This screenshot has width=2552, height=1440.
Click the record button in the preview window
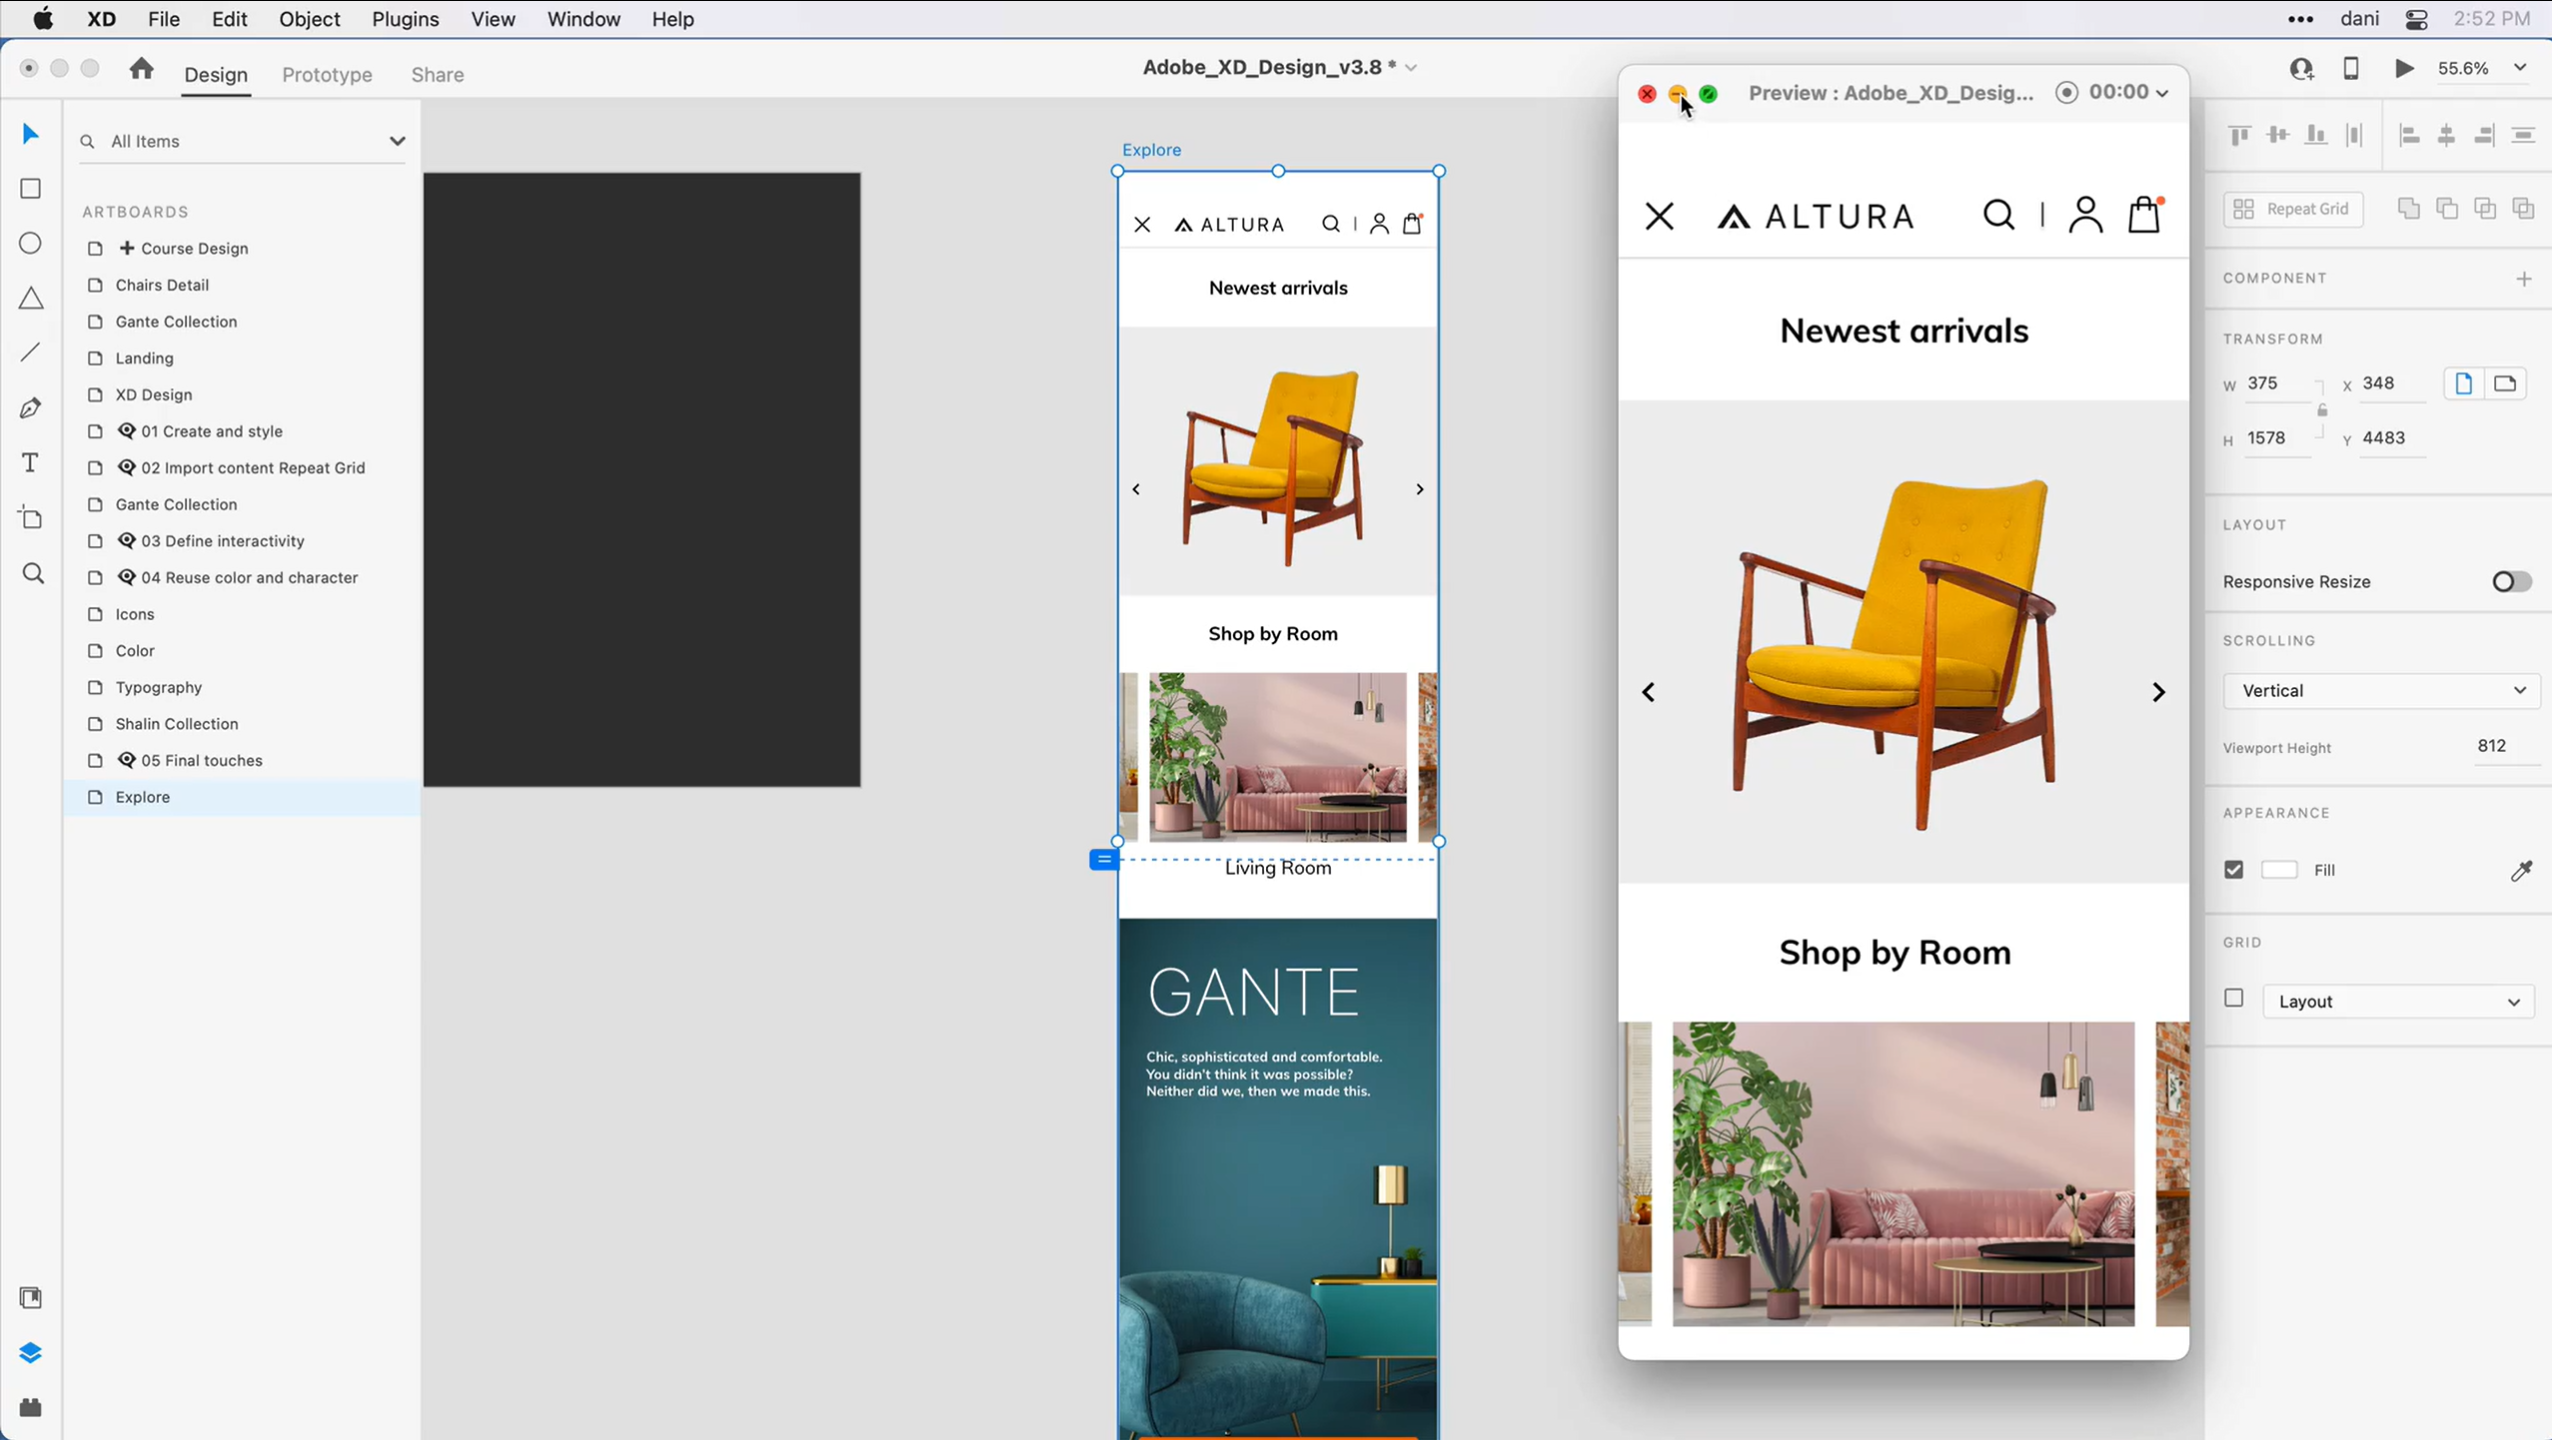pos(2066,92)
